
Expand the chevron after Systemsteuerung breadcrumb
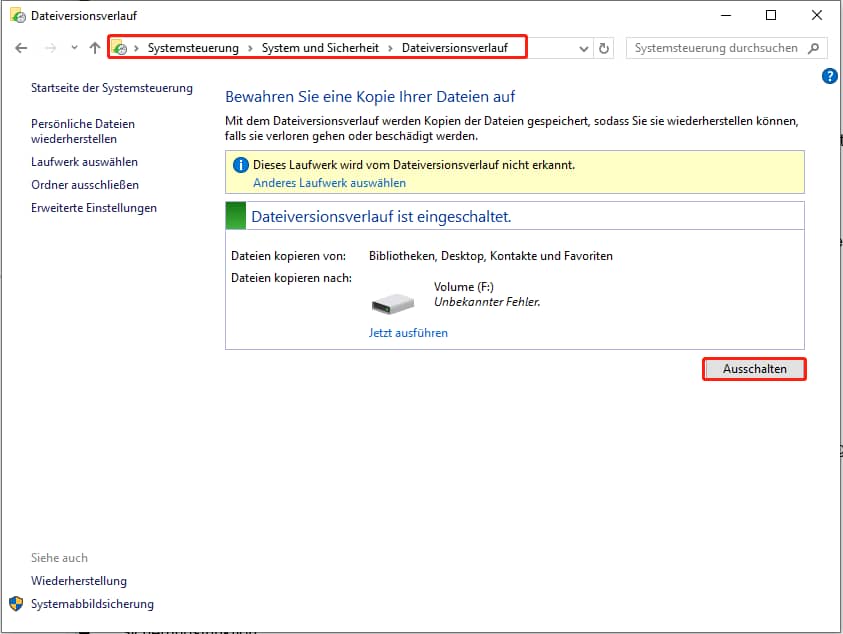click(251, 48)
